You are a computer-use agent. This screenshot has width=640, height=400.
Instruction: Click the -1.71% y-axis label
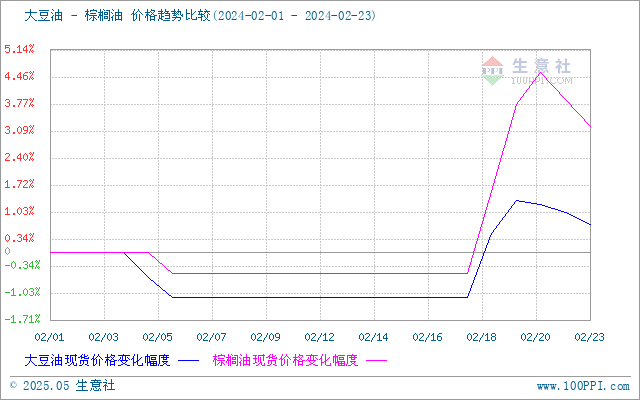point(22,319)
